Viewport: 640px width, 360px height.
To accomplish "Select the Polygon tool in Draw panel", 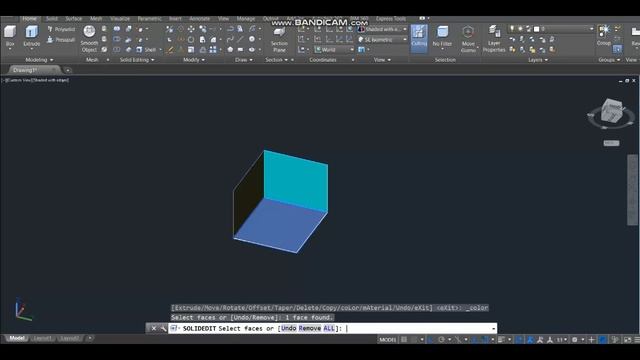I will click(x=230, y=50).
